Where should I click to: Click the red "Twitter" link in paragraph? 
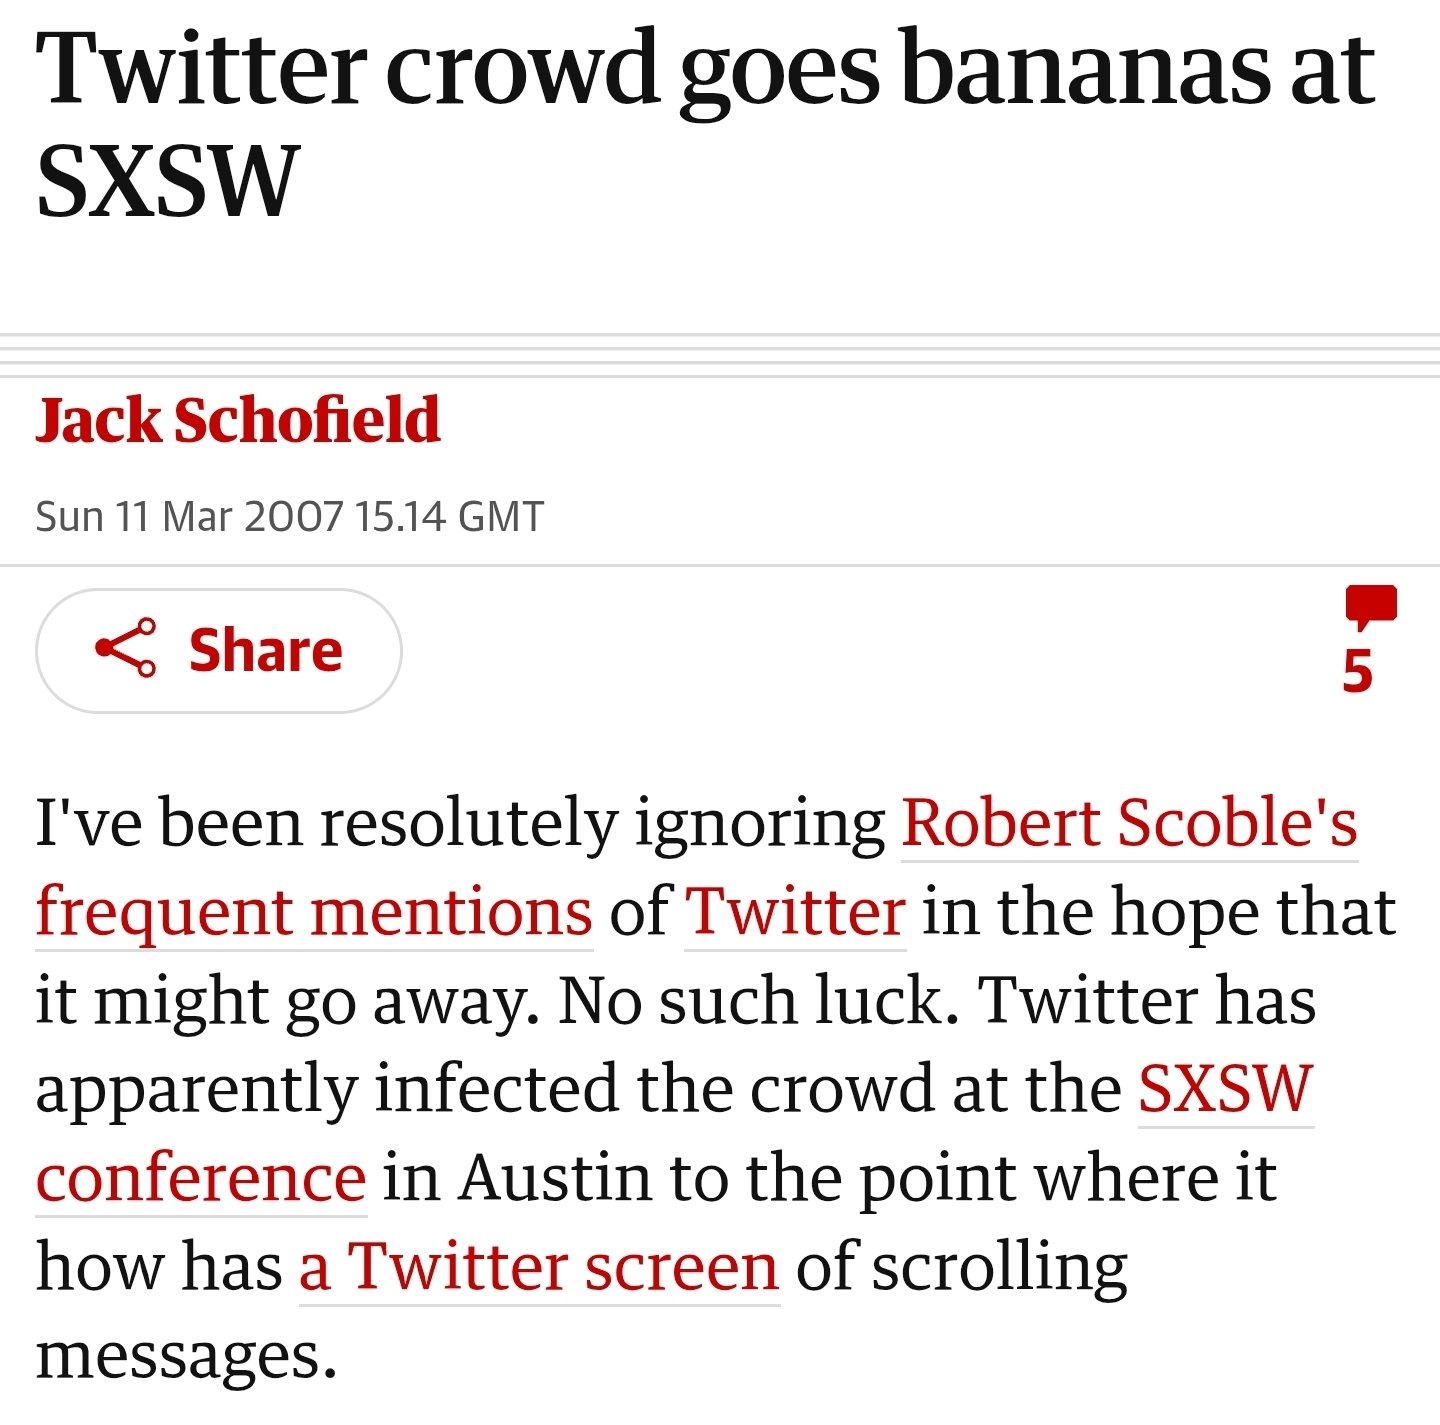point(796,912)
